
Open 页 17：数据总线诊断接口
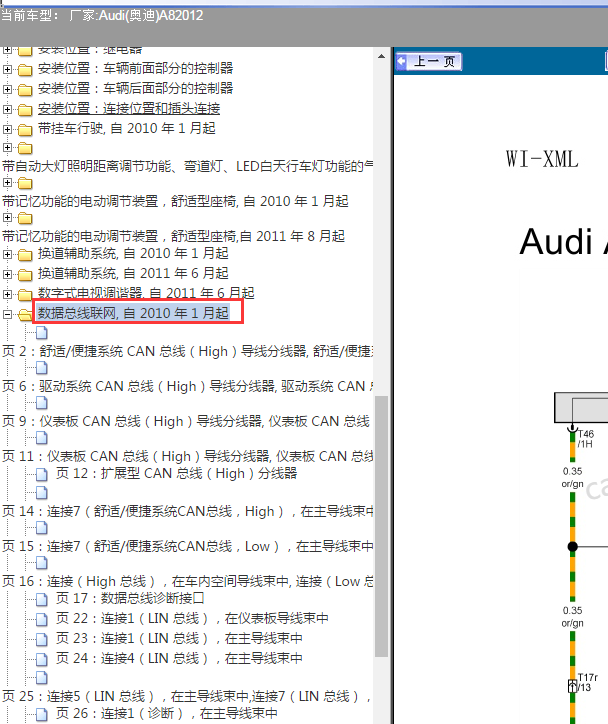coord(130,599)
